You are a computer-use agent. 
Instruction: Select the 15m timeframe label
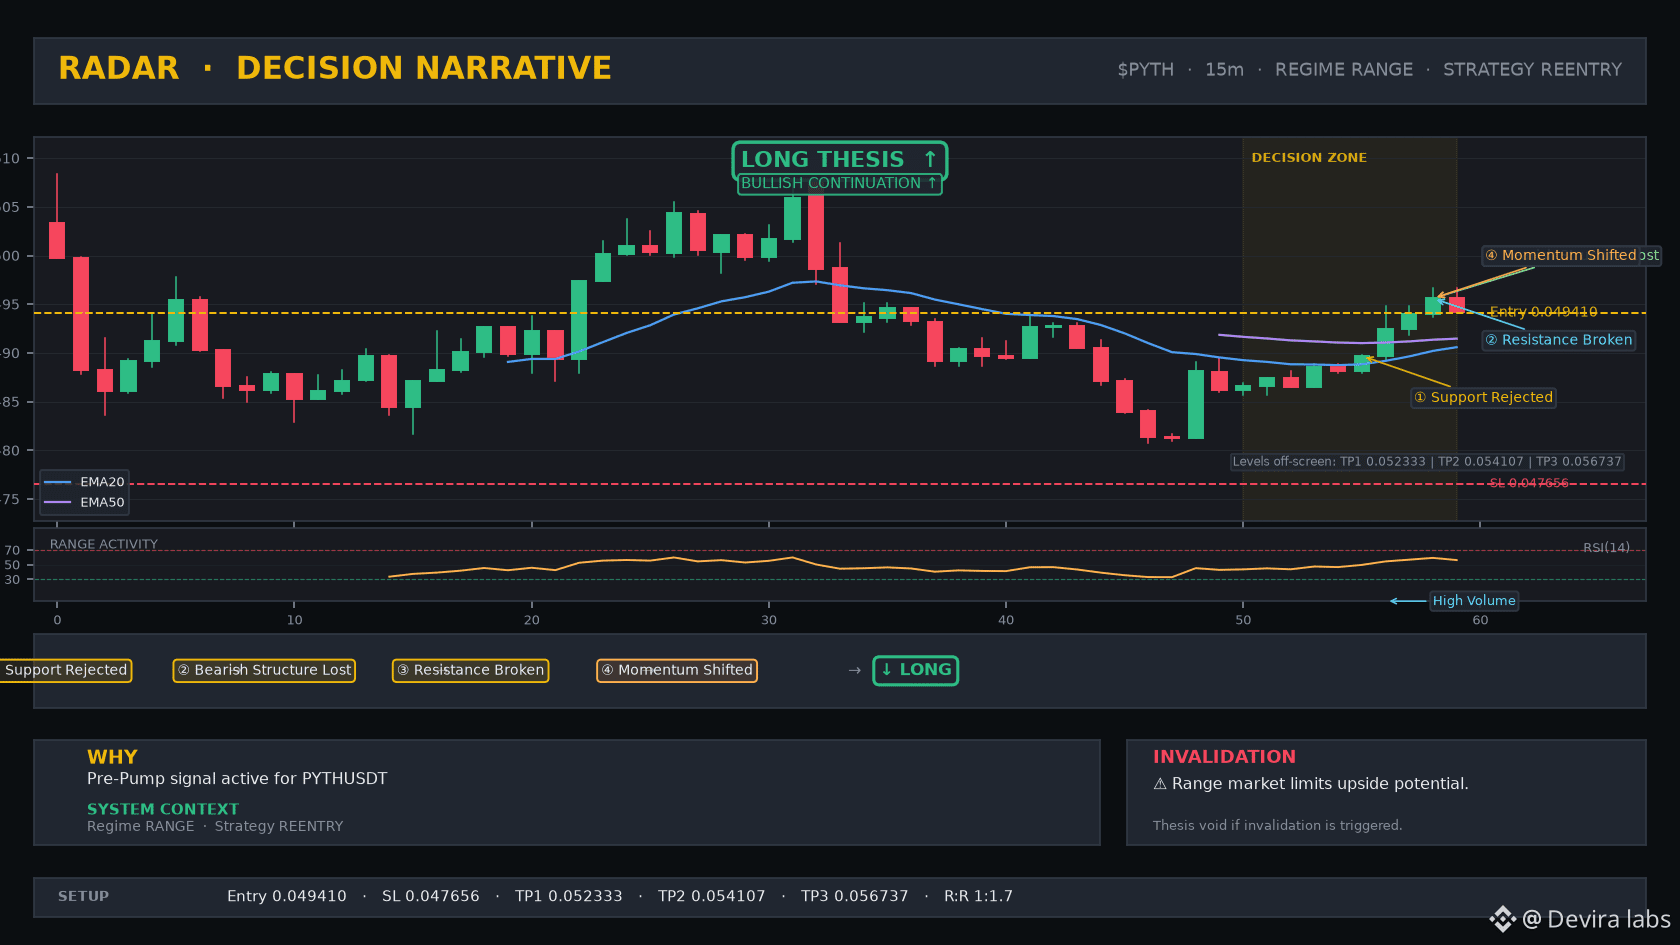(1224, 69)
